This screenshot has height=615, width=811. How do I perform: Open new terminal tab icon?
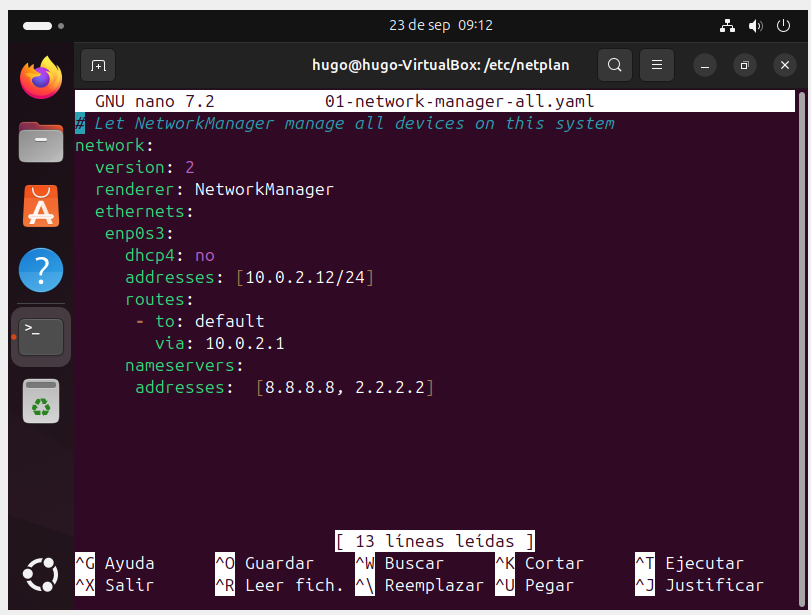(98, 66)
